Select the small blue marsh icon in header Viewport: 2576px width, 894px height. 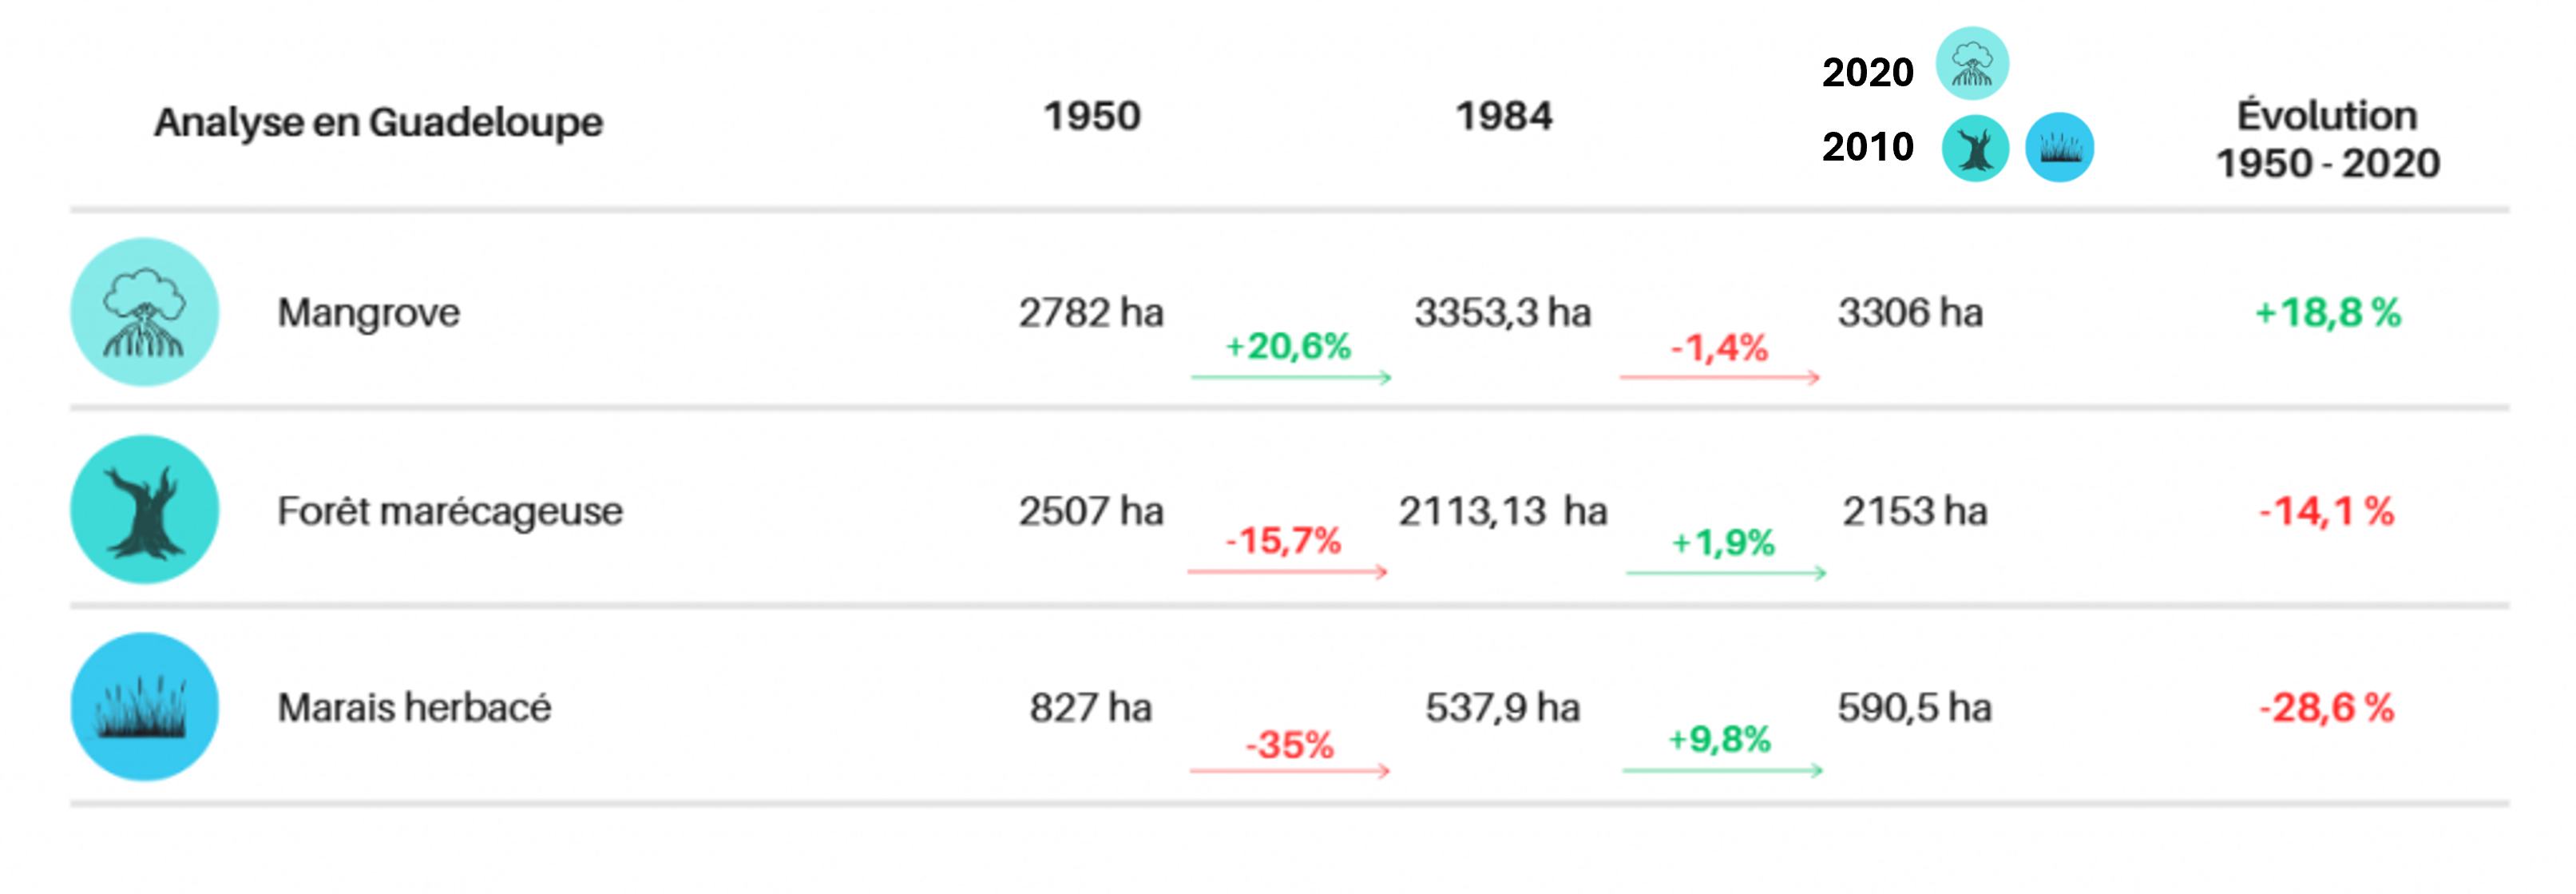pyautogui.click(x=2059, y=148)
